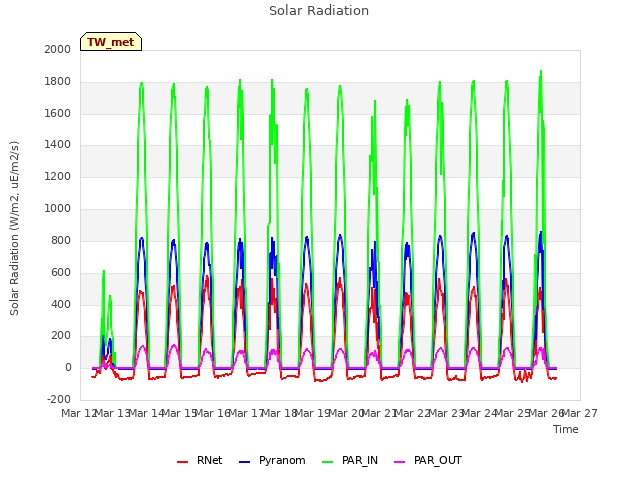Click the y-axis label Solar Radiation (W/m2, uE/m2/s)
The height and width of the screenshot is (480, 640).
pyautogui.click(x=14, y=228)
